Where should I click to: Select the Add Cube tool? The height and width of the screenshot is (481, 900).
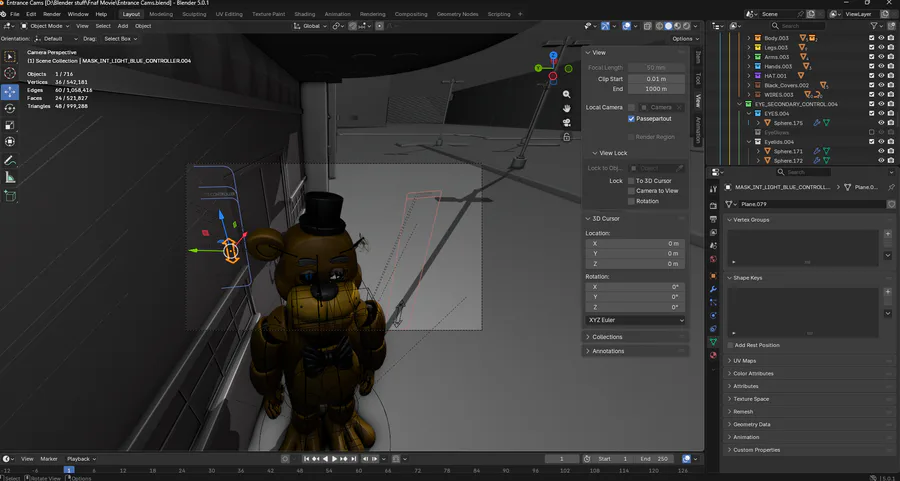10,196
